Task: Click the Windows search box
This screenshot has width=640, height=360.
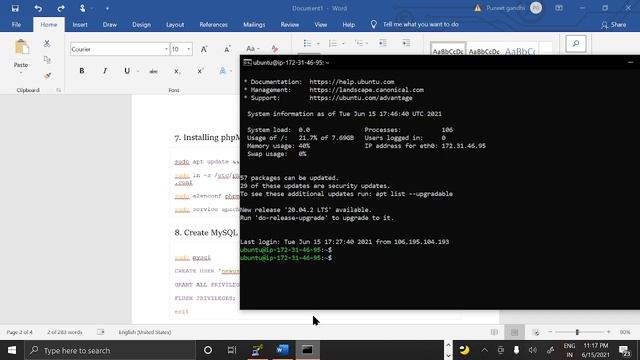Action: (x=111, y=350)
